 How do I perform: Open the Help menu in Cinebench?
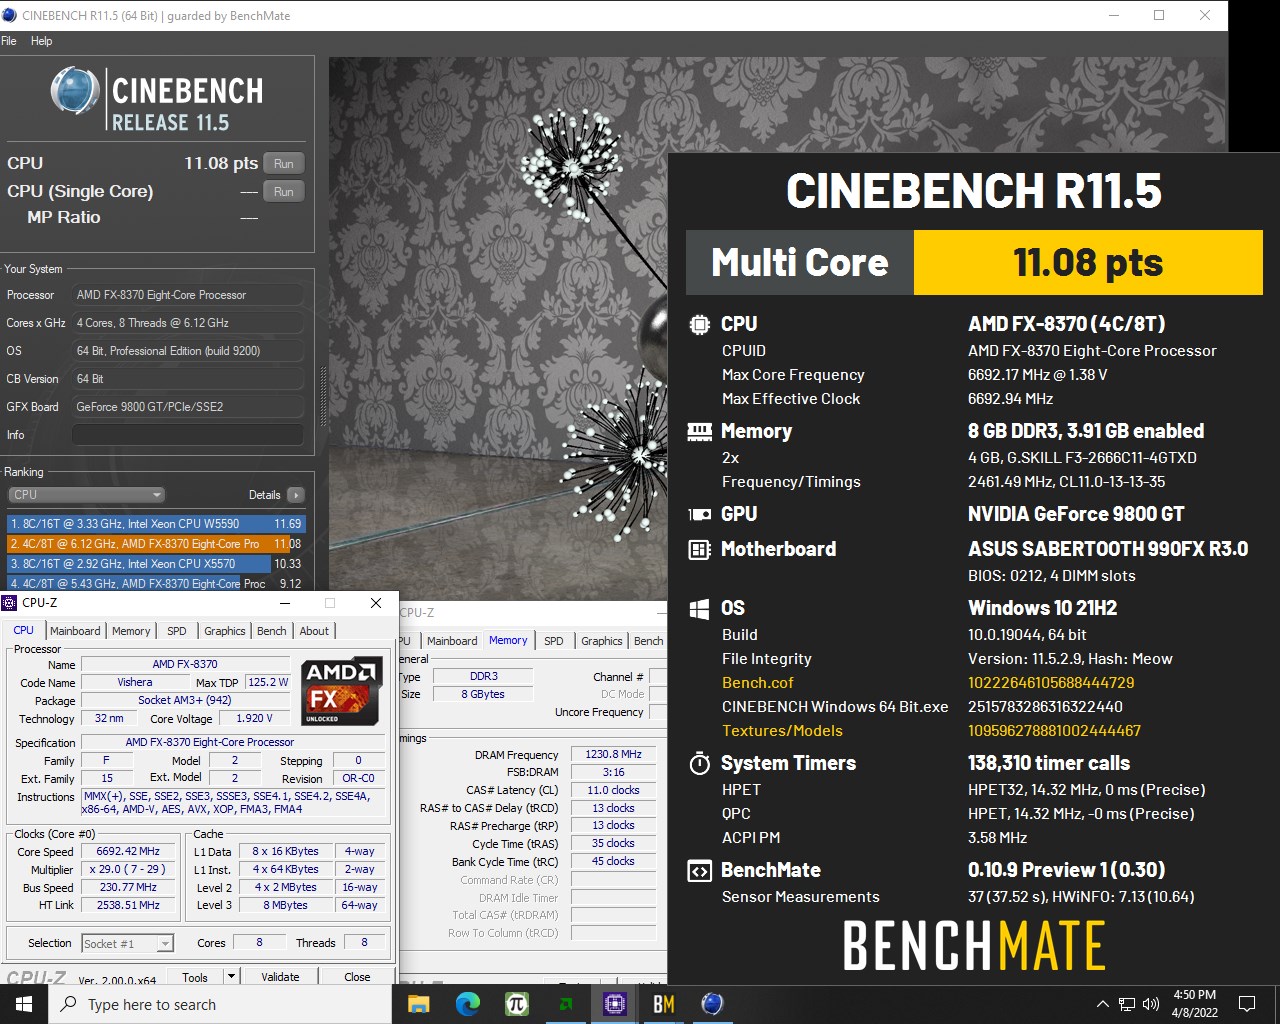pyautogui.click(x=41, y=41)
